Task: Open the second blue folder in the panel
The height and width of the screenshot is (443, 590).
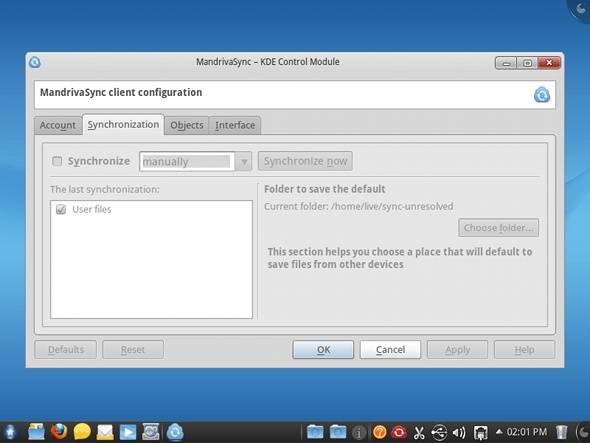Action: [338, 432]
